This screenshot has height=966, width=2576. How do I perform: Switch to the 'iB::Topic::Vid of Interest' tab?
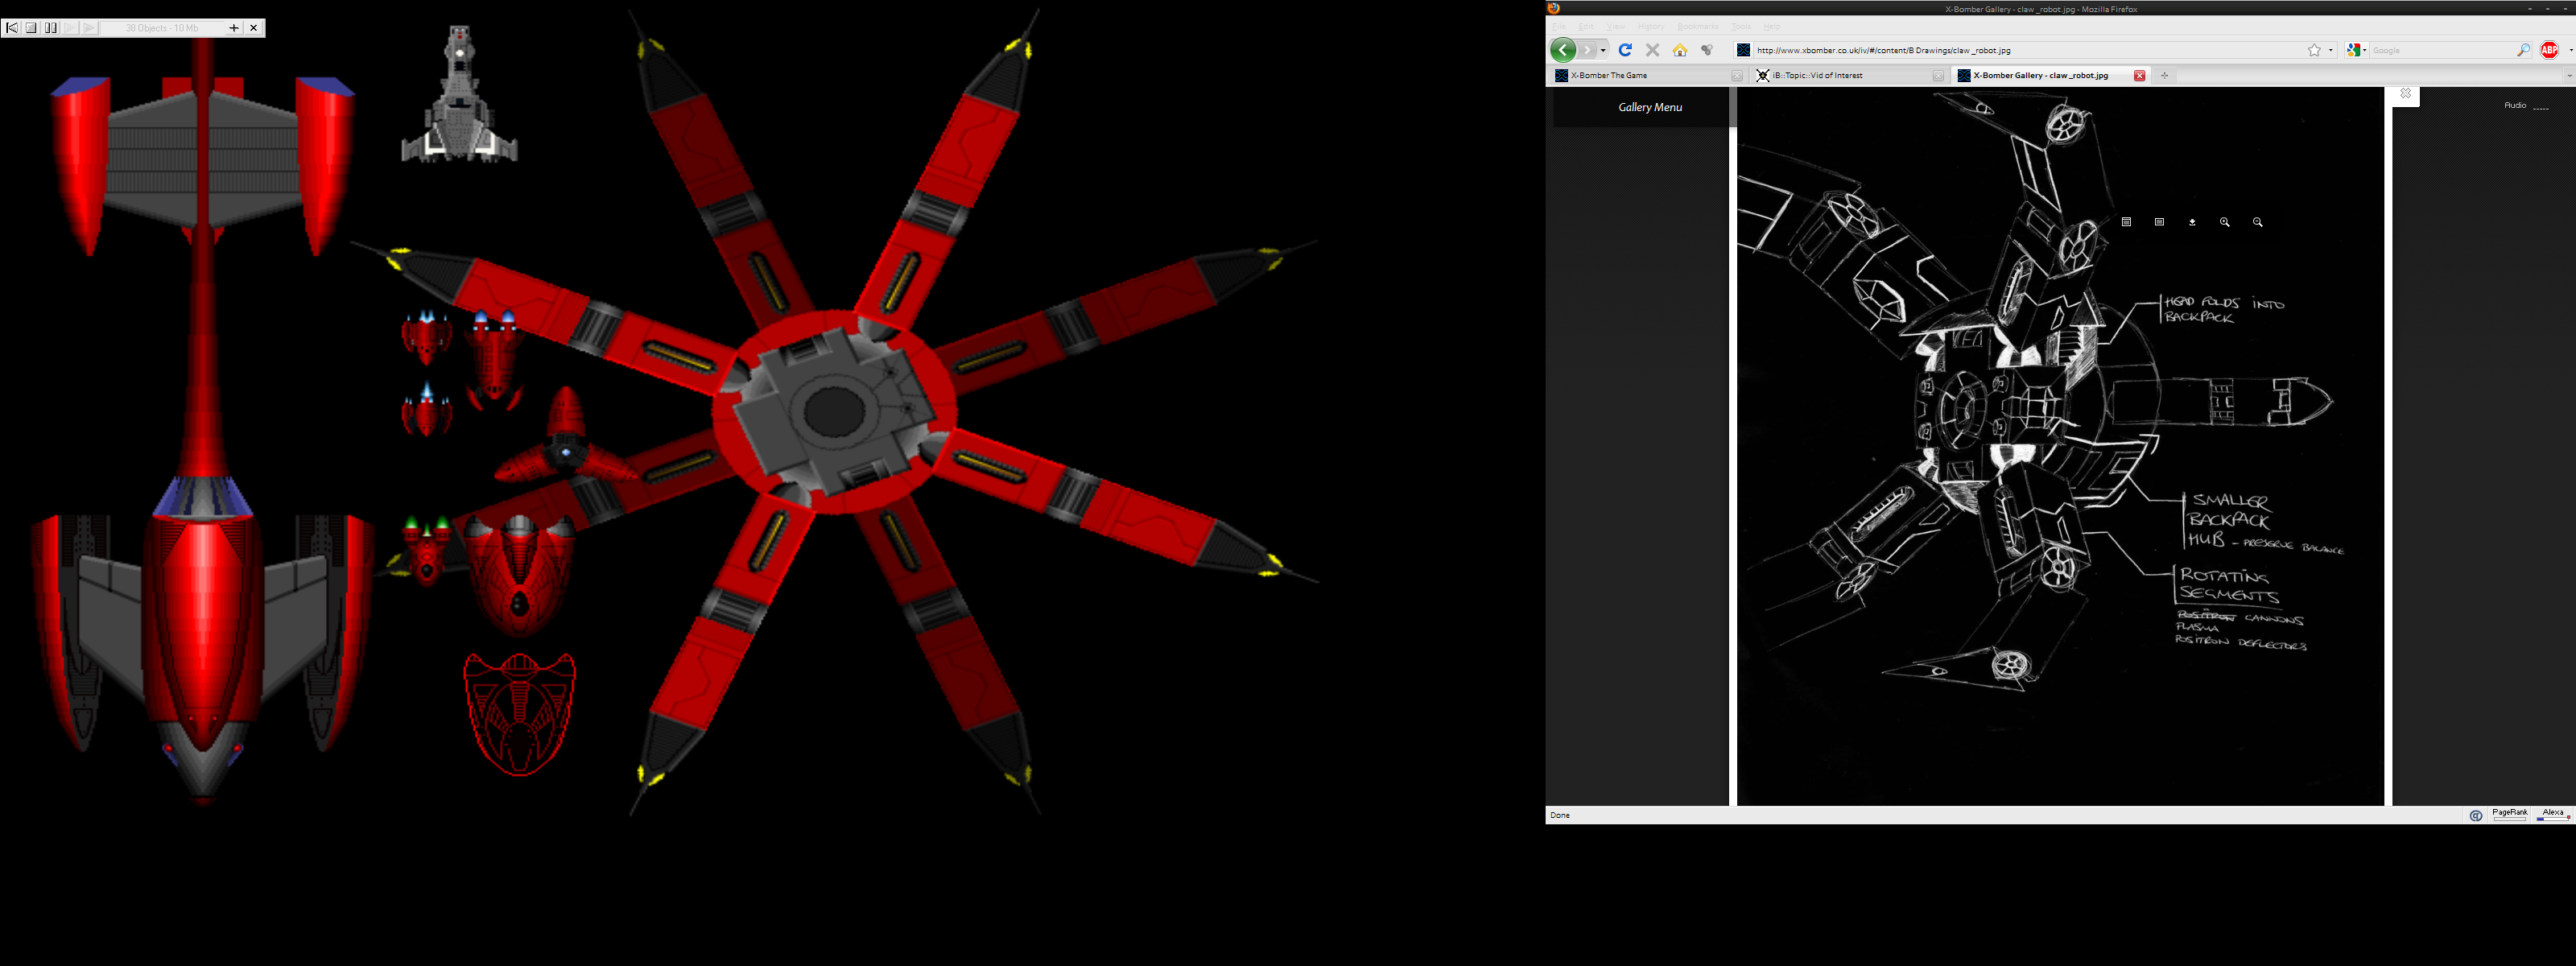click(1850, 75)
